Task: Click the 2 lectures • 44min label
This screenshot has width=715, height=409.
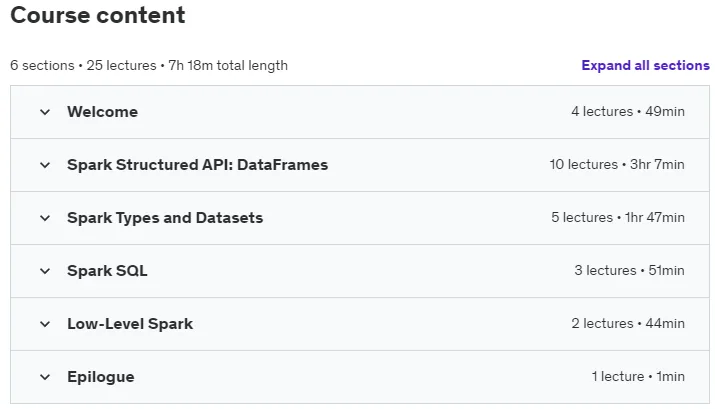Action: click(628, 323)
